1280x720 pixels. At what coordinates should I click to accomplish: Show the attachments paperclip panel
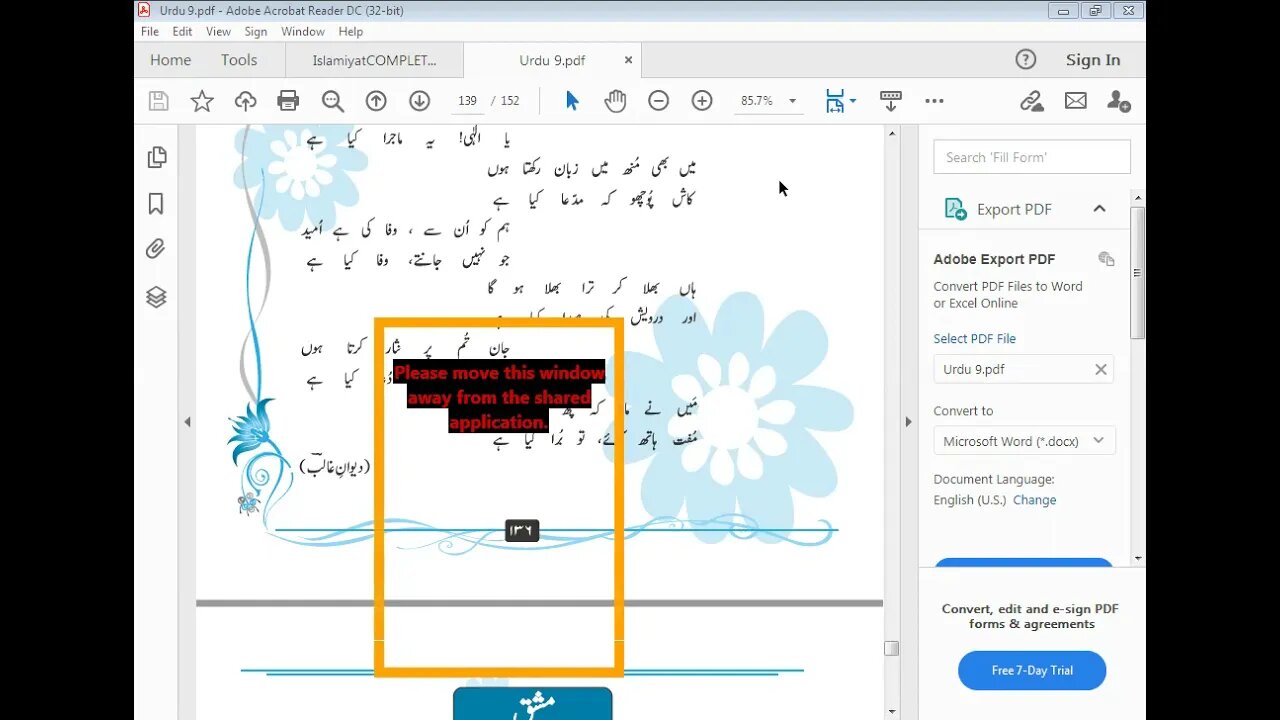[x=156, y=249]
